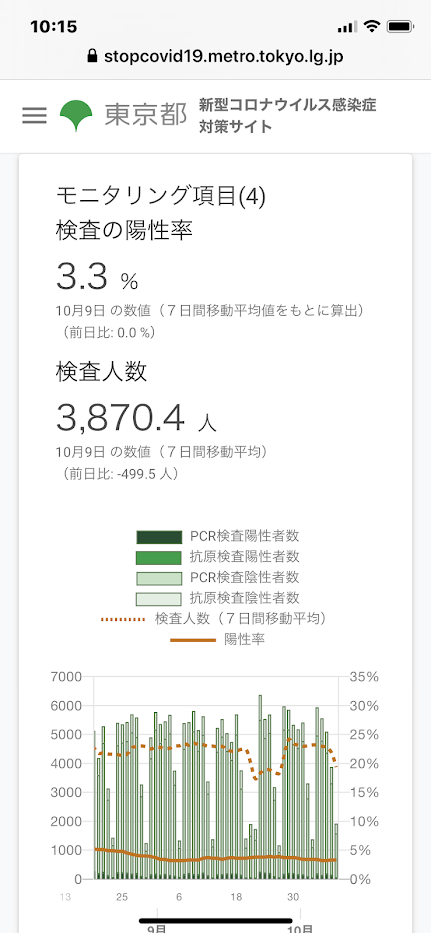Tap the 10:15 clock in the status bar
This screenshot has width=431, height=933.
pos(54,27)
